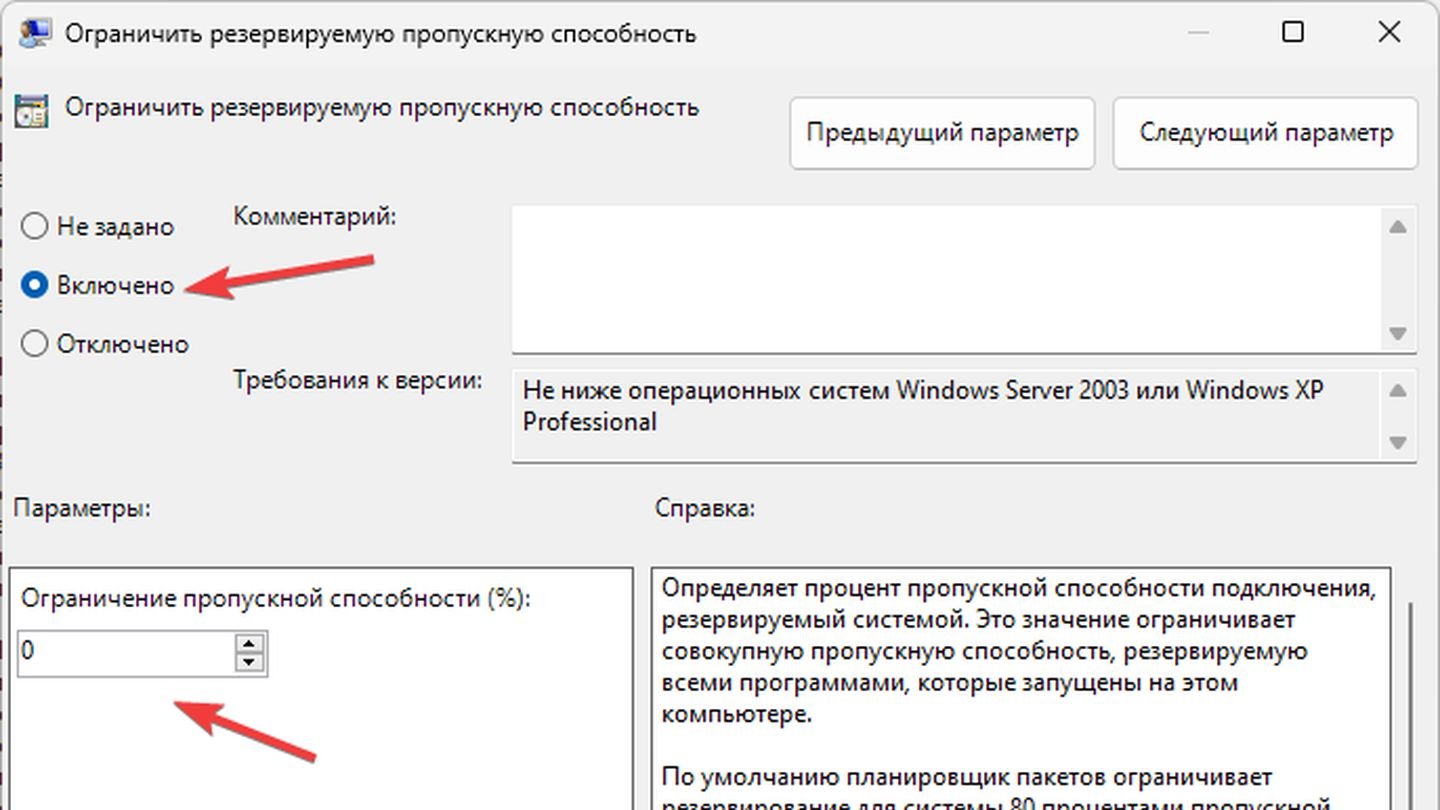Click into the Комментарий text area
The image size is (1440, 810).
(946, 279)
